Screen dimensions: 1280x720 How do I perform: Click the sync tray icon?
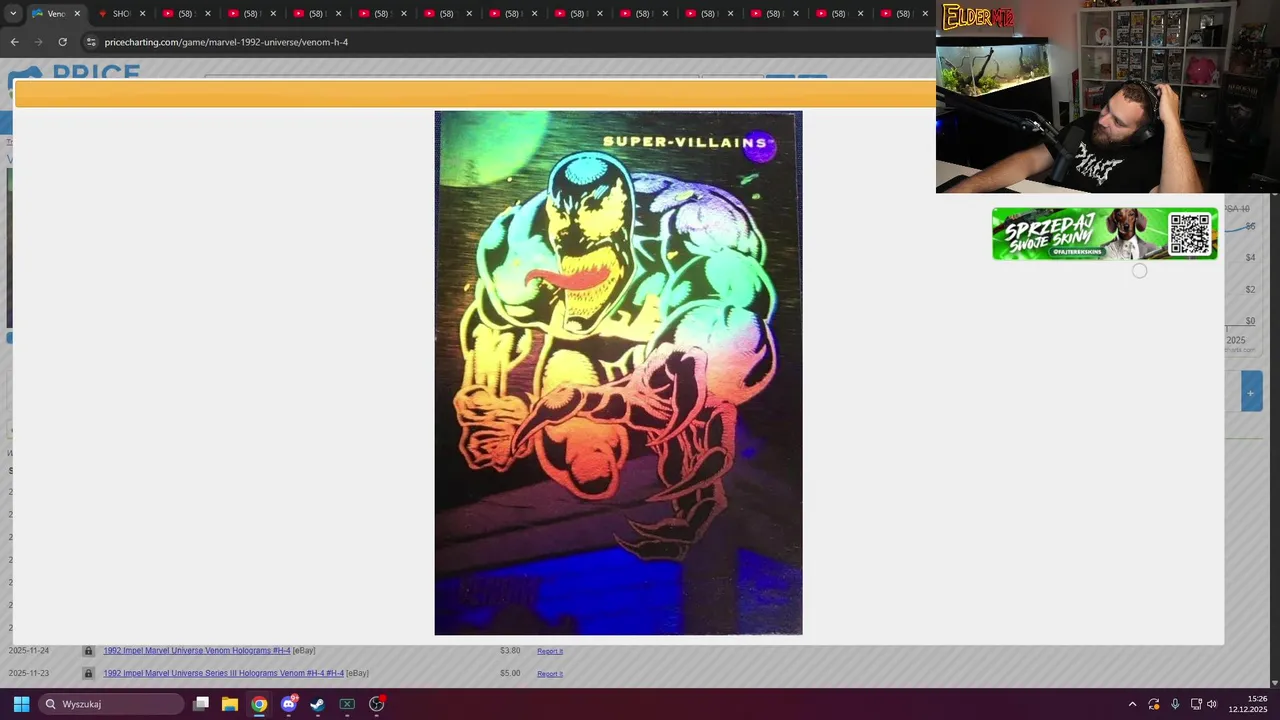coord(1154,704)
